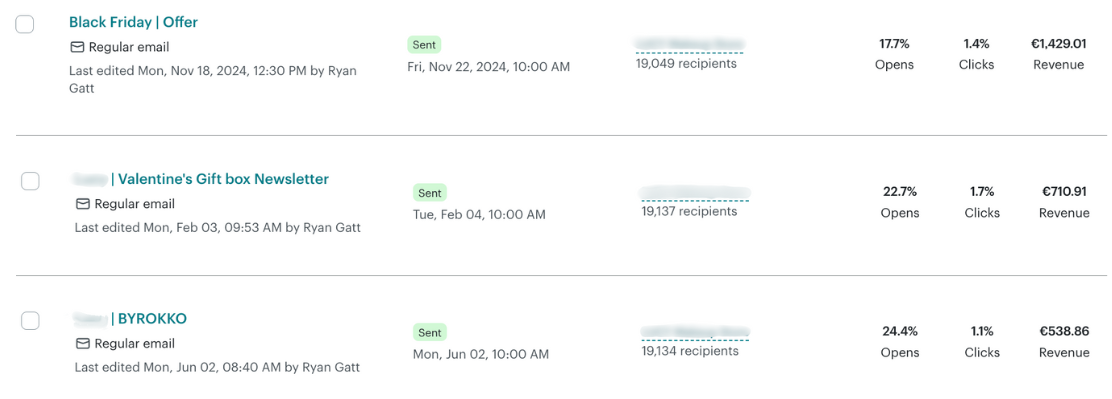Click Sent badge for Valentine's newsletter
The width and height of the screenshot is (1112, 399).
click(x=430, y=193)
